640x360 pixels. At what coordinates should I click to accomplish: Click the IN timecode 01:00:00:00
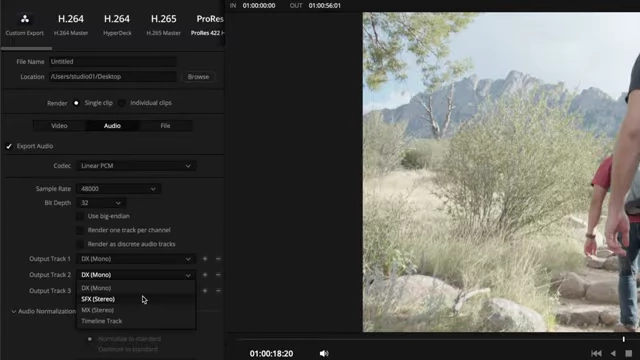click(259, 6)
